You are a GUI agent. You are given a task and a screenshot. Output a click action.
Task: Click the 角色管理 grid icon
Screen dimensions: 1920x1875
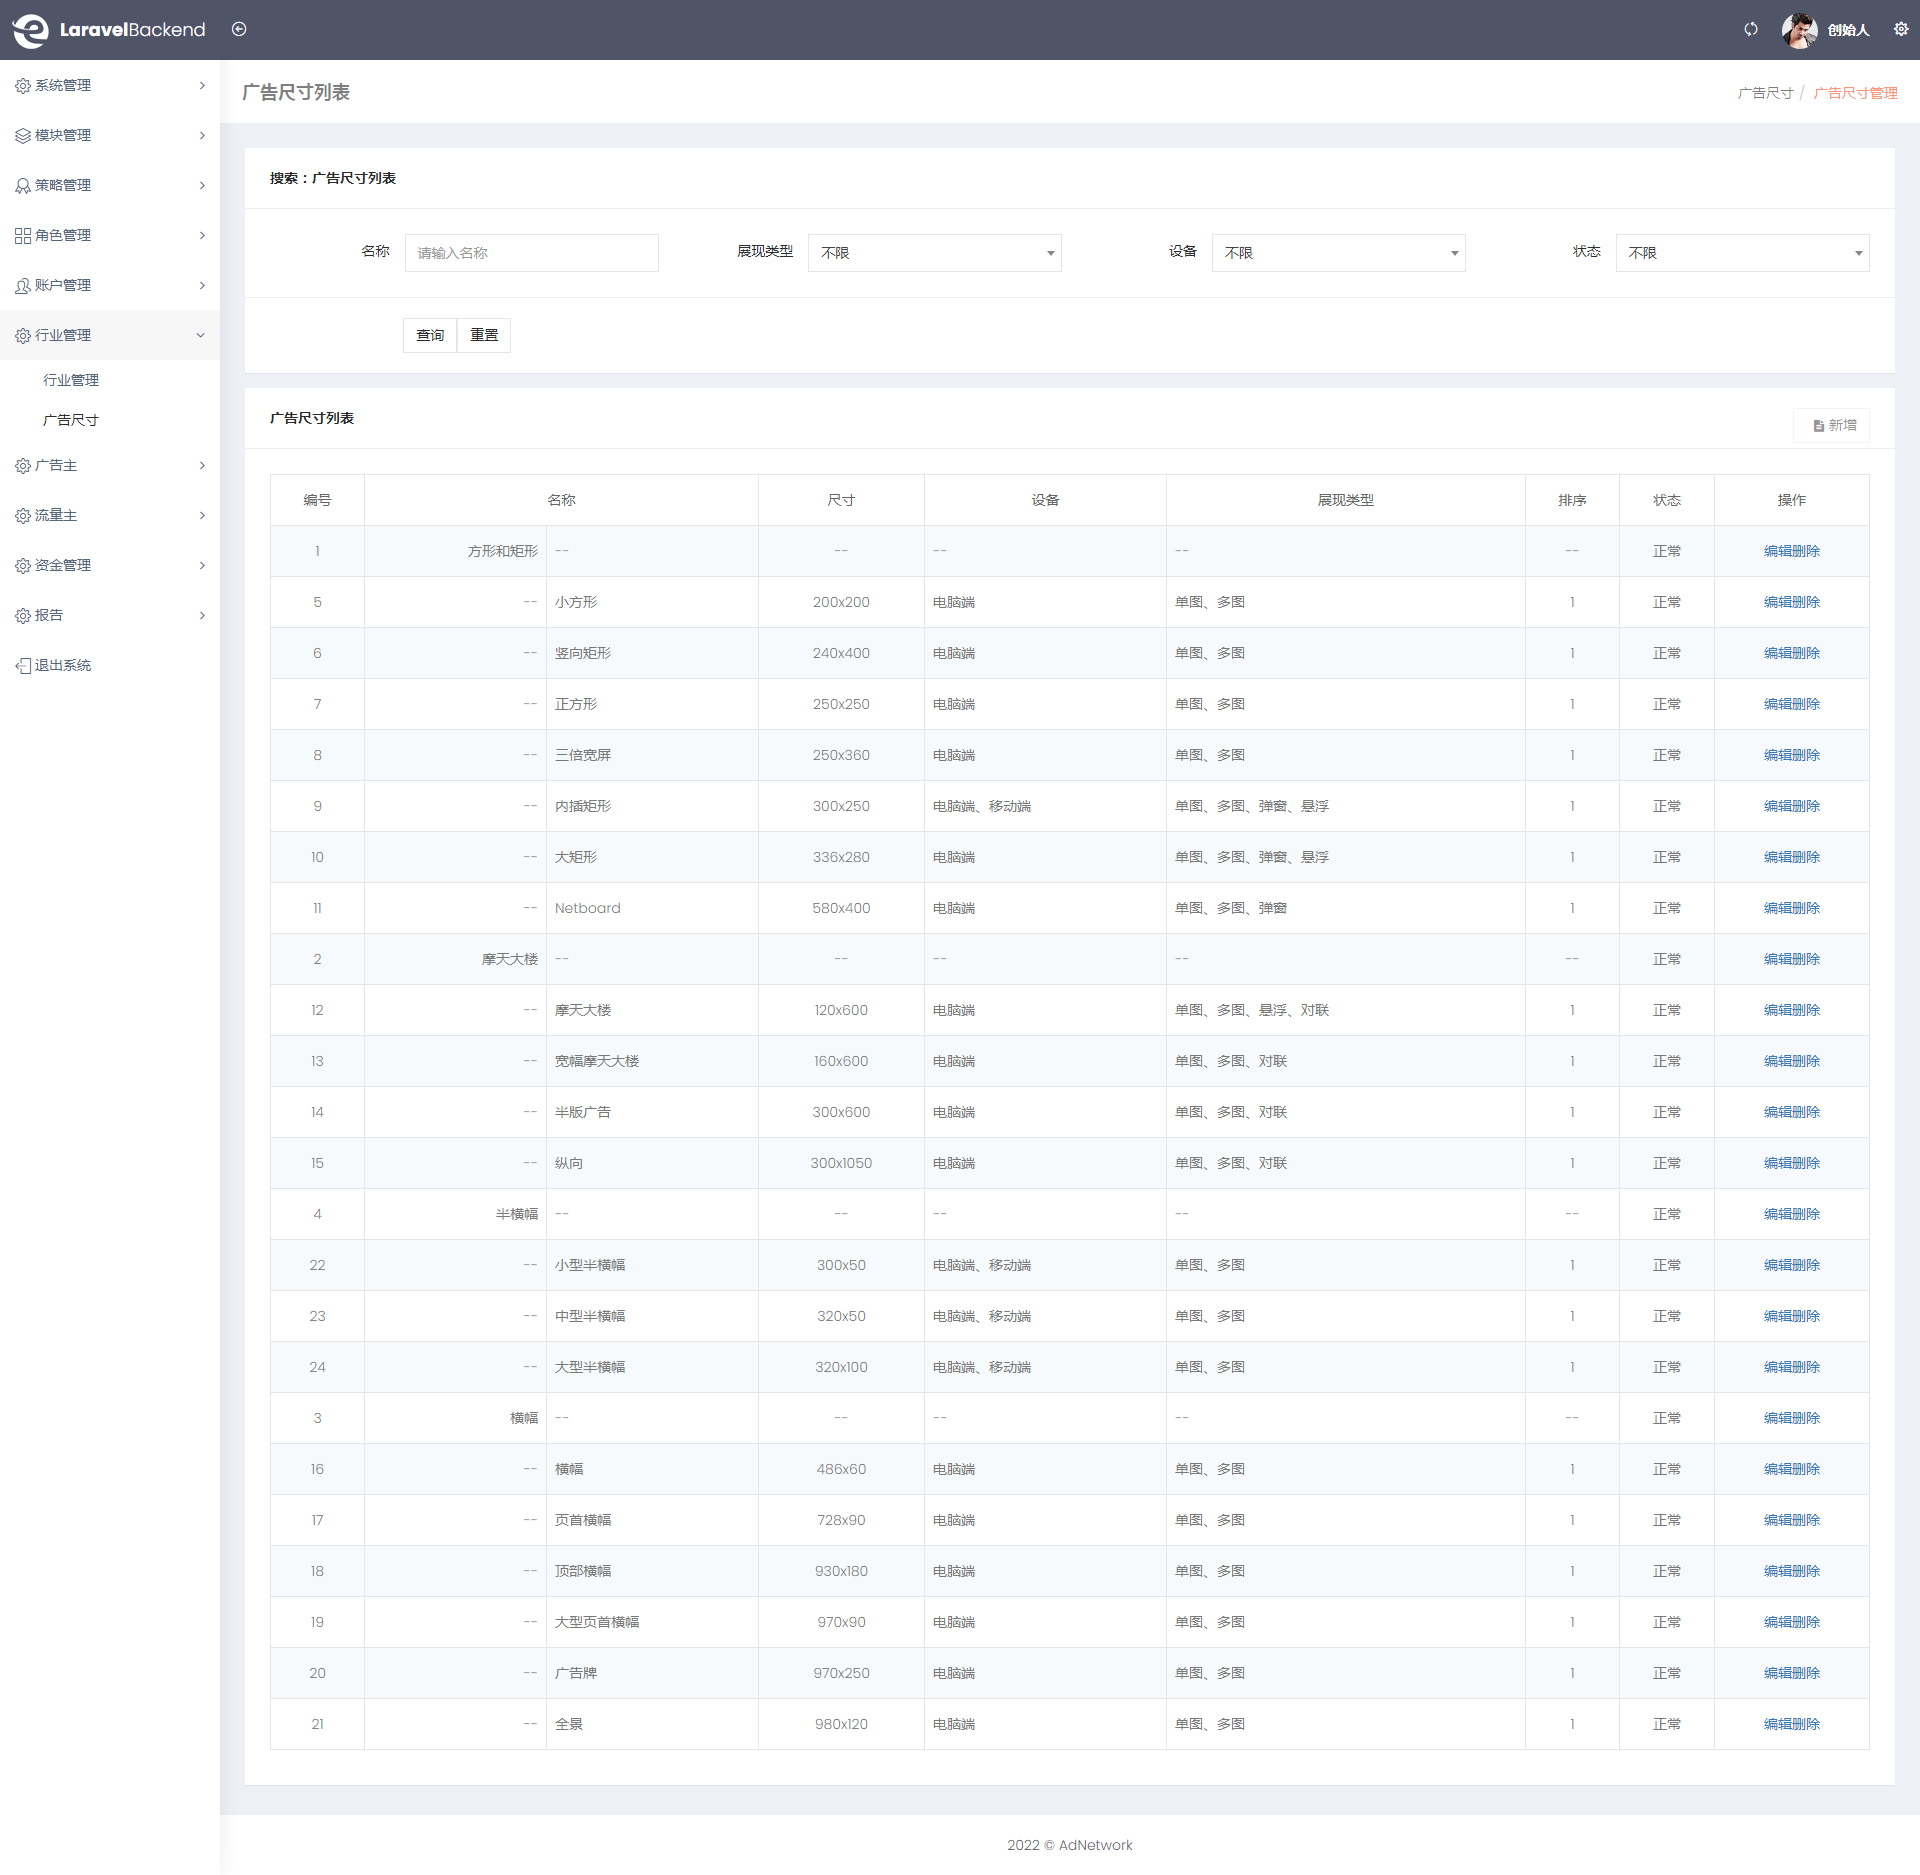coord(22,236)
